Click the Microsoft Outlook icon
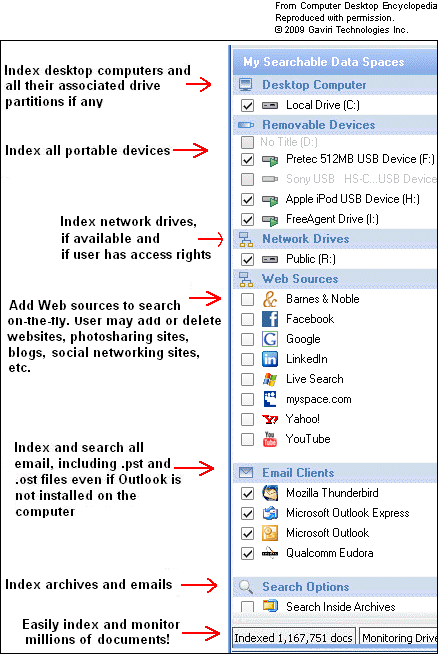This screenshot has height=654, width=438. [270, 533]
